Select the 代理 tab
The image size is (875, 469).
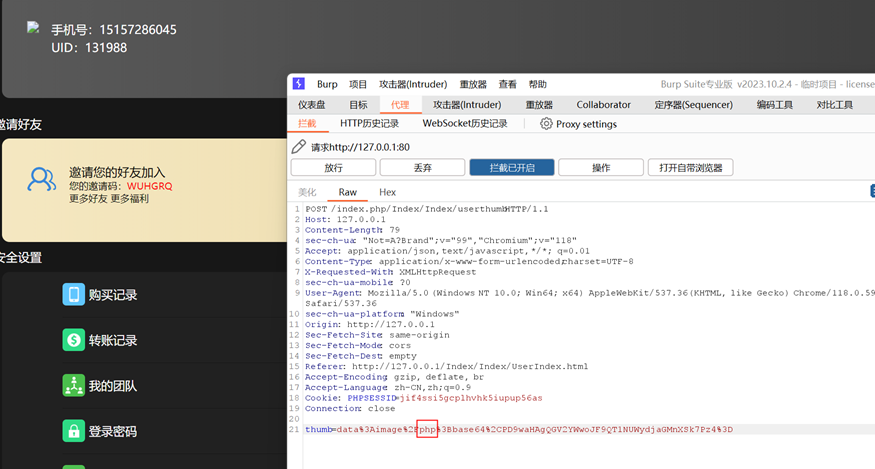point(400,104)
